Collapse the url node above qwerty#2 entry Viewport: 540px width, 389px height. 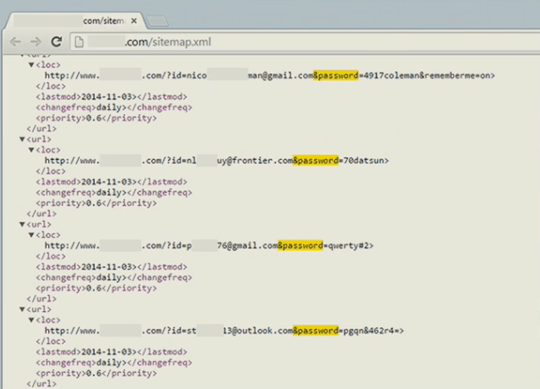[22, 224]
